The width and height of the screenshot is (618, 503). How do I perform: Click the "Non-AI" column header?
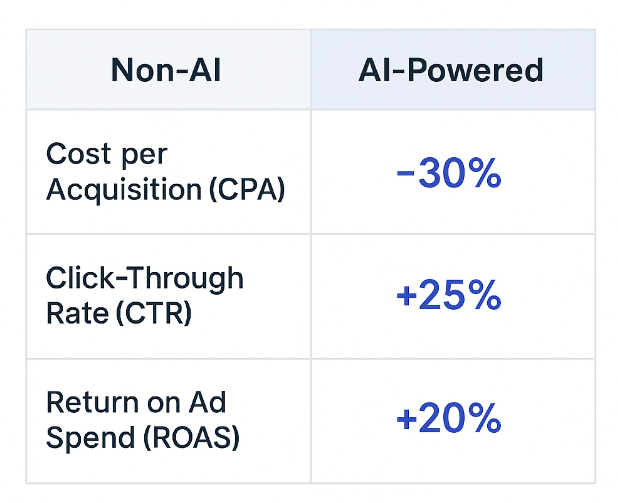tap(166, 70)
